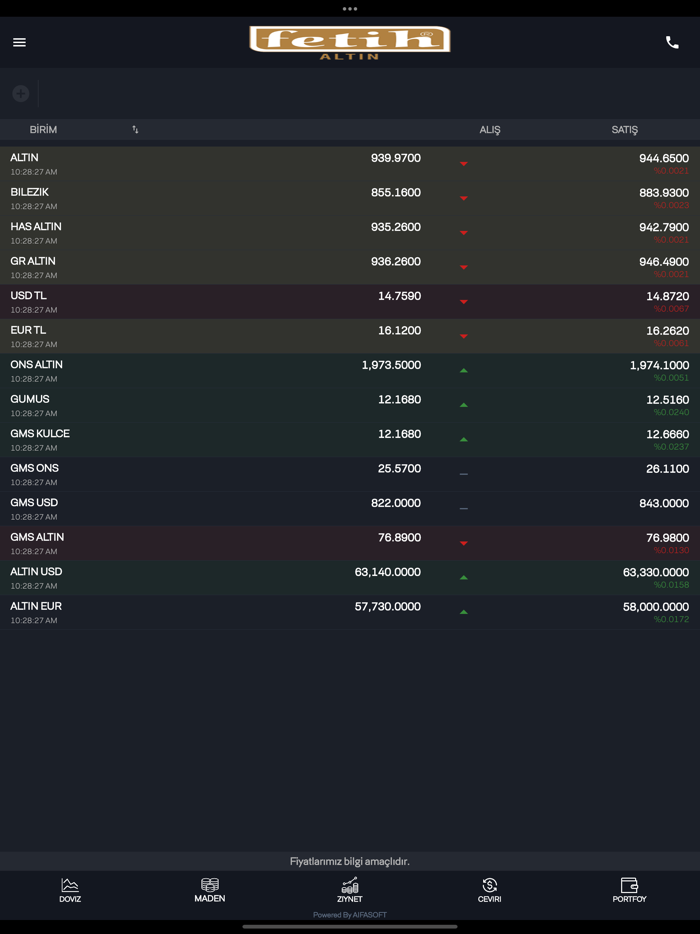Image resolution: width=700 pixels, height=934 pixels.
Task: Switch to the MADEN tab
Action: click(x=210, y=889)
